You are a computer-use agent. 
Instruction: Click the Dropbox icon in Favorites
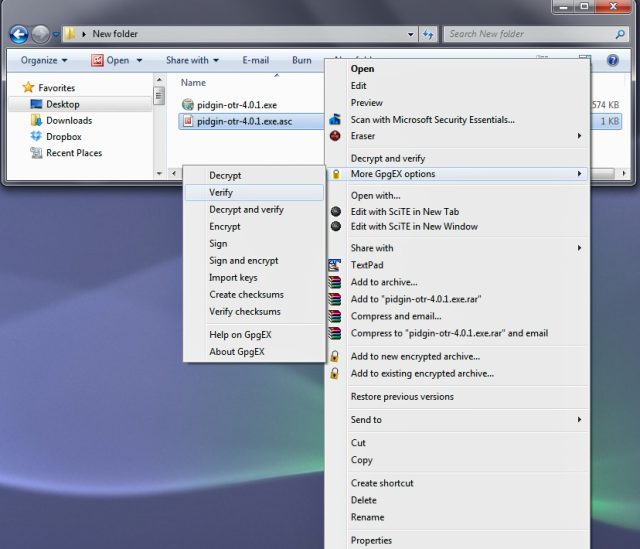point(36,136)
